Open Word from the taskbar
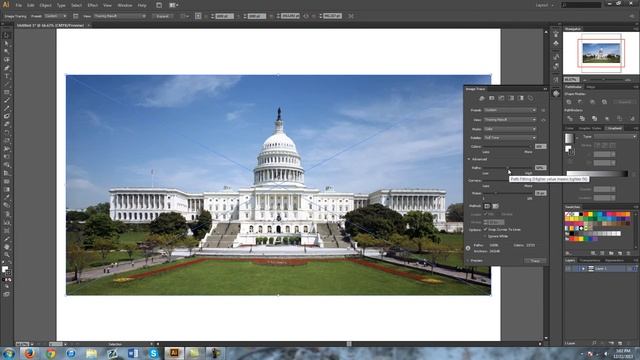This screenshot has width=640, height=360. (x=133, y=353)
